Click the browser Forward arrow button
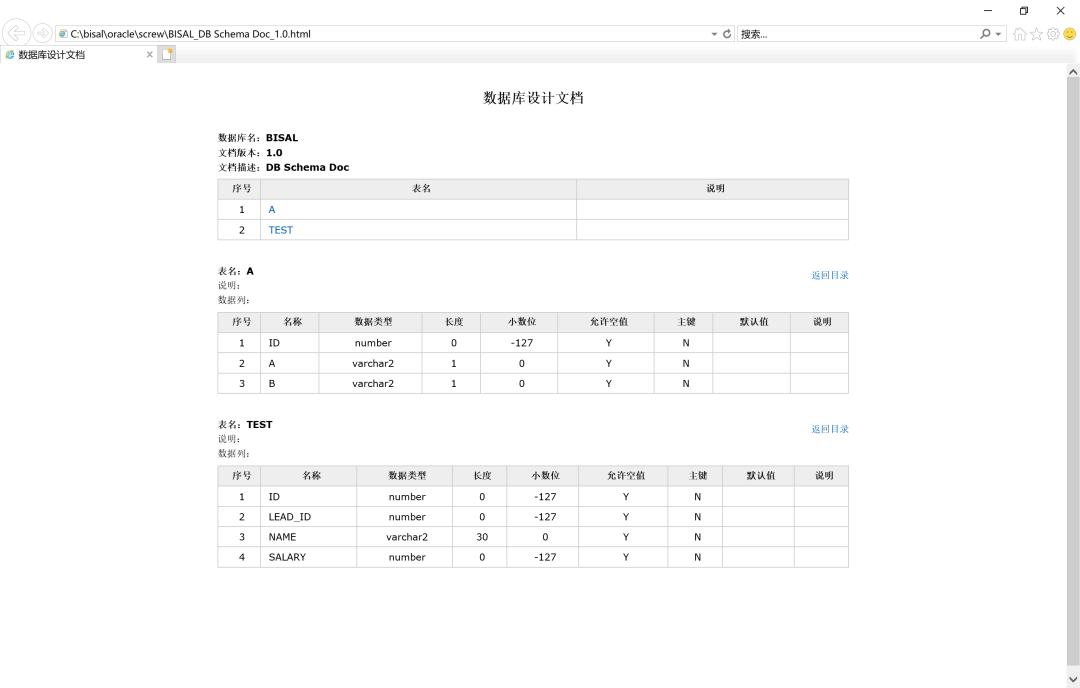This screenshot has width=1080, height=688. pos(43,33)
